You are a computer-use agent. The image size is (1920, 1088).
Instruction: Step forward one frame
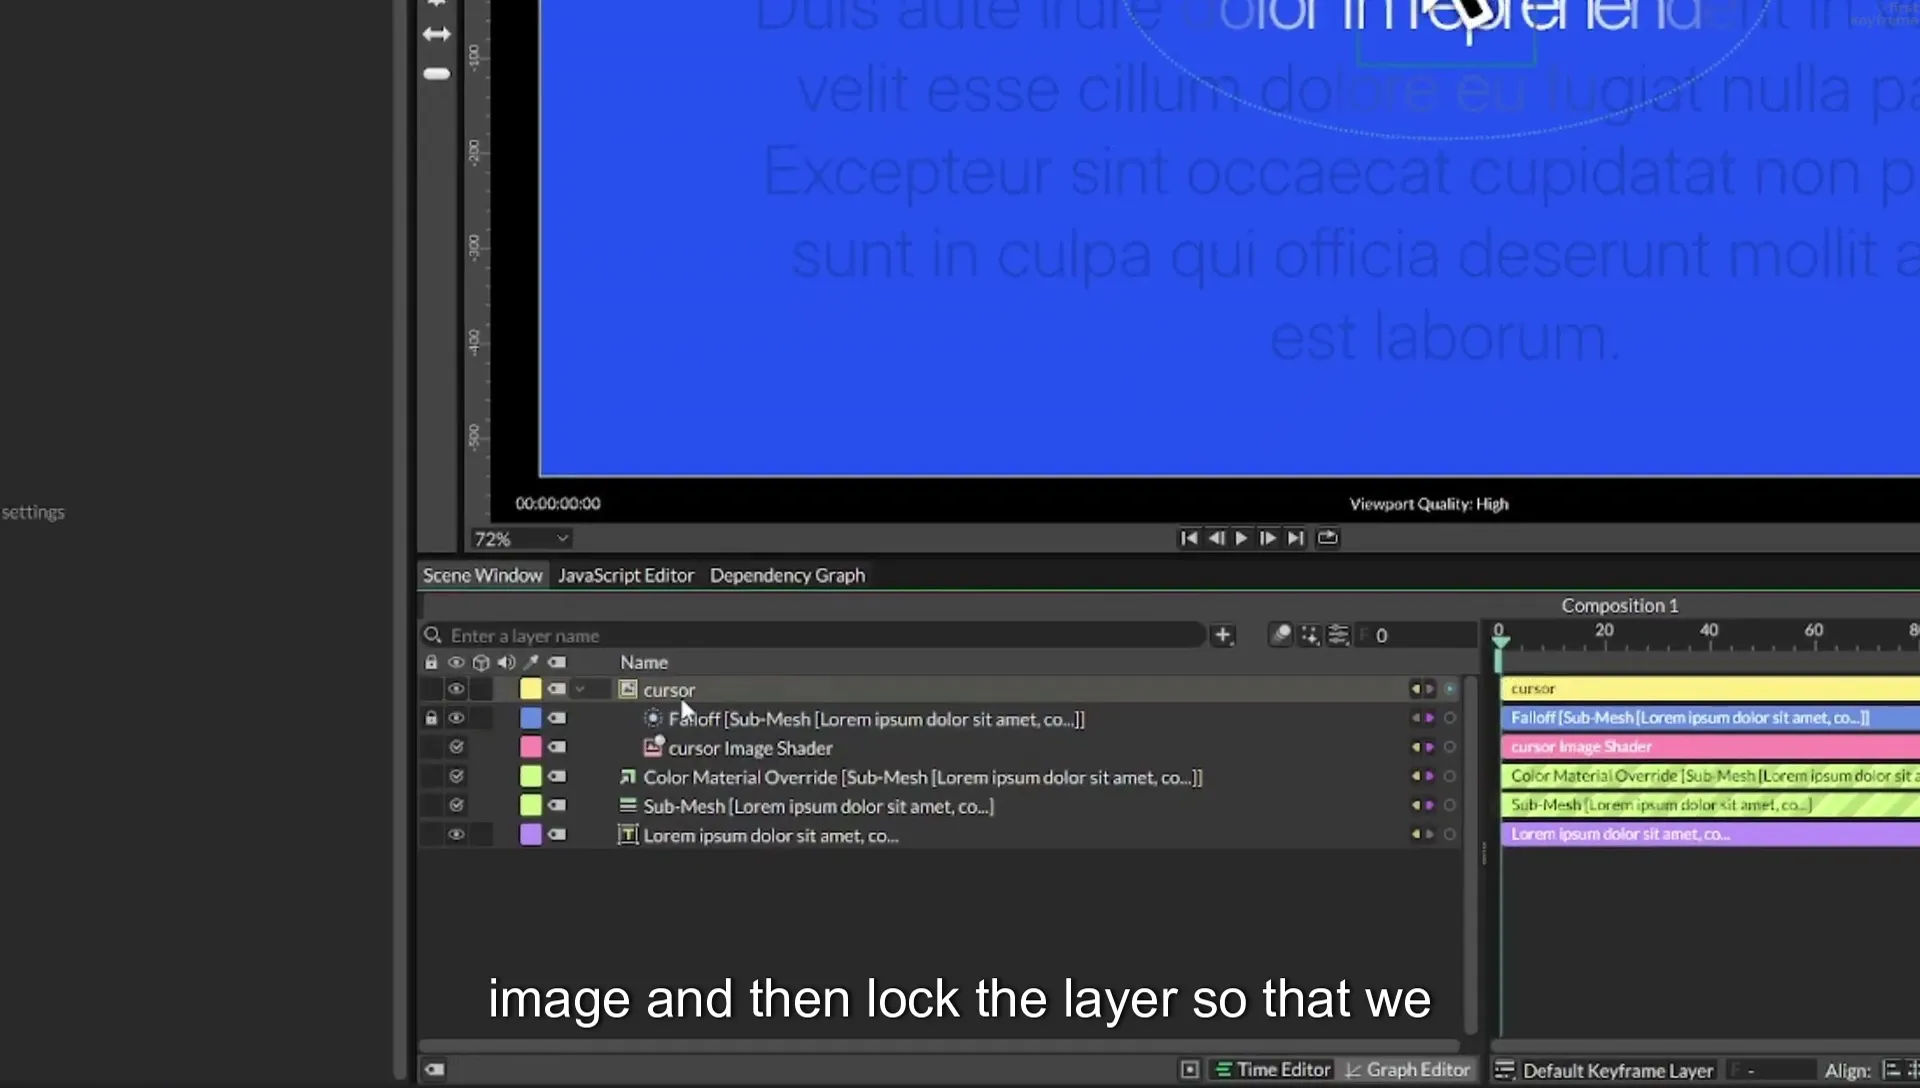click(x=1268, y=538)
